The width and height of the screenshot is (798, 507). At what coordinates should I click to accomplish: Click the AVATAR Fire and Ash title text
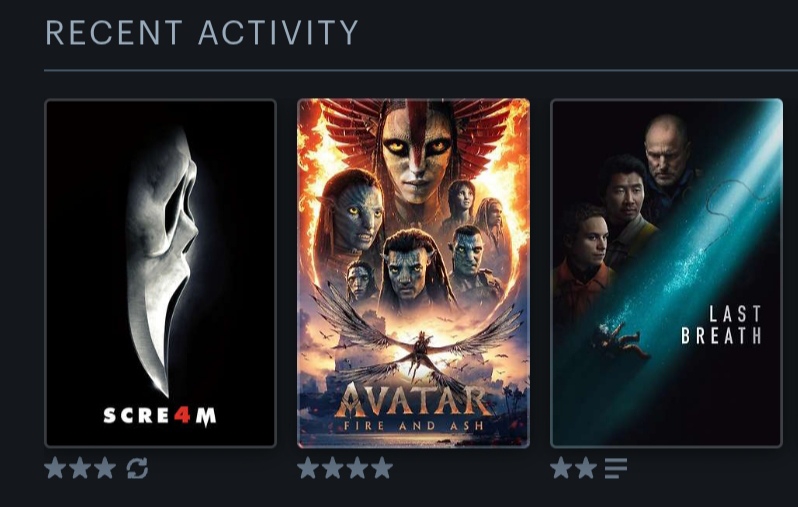click(413, 407)
